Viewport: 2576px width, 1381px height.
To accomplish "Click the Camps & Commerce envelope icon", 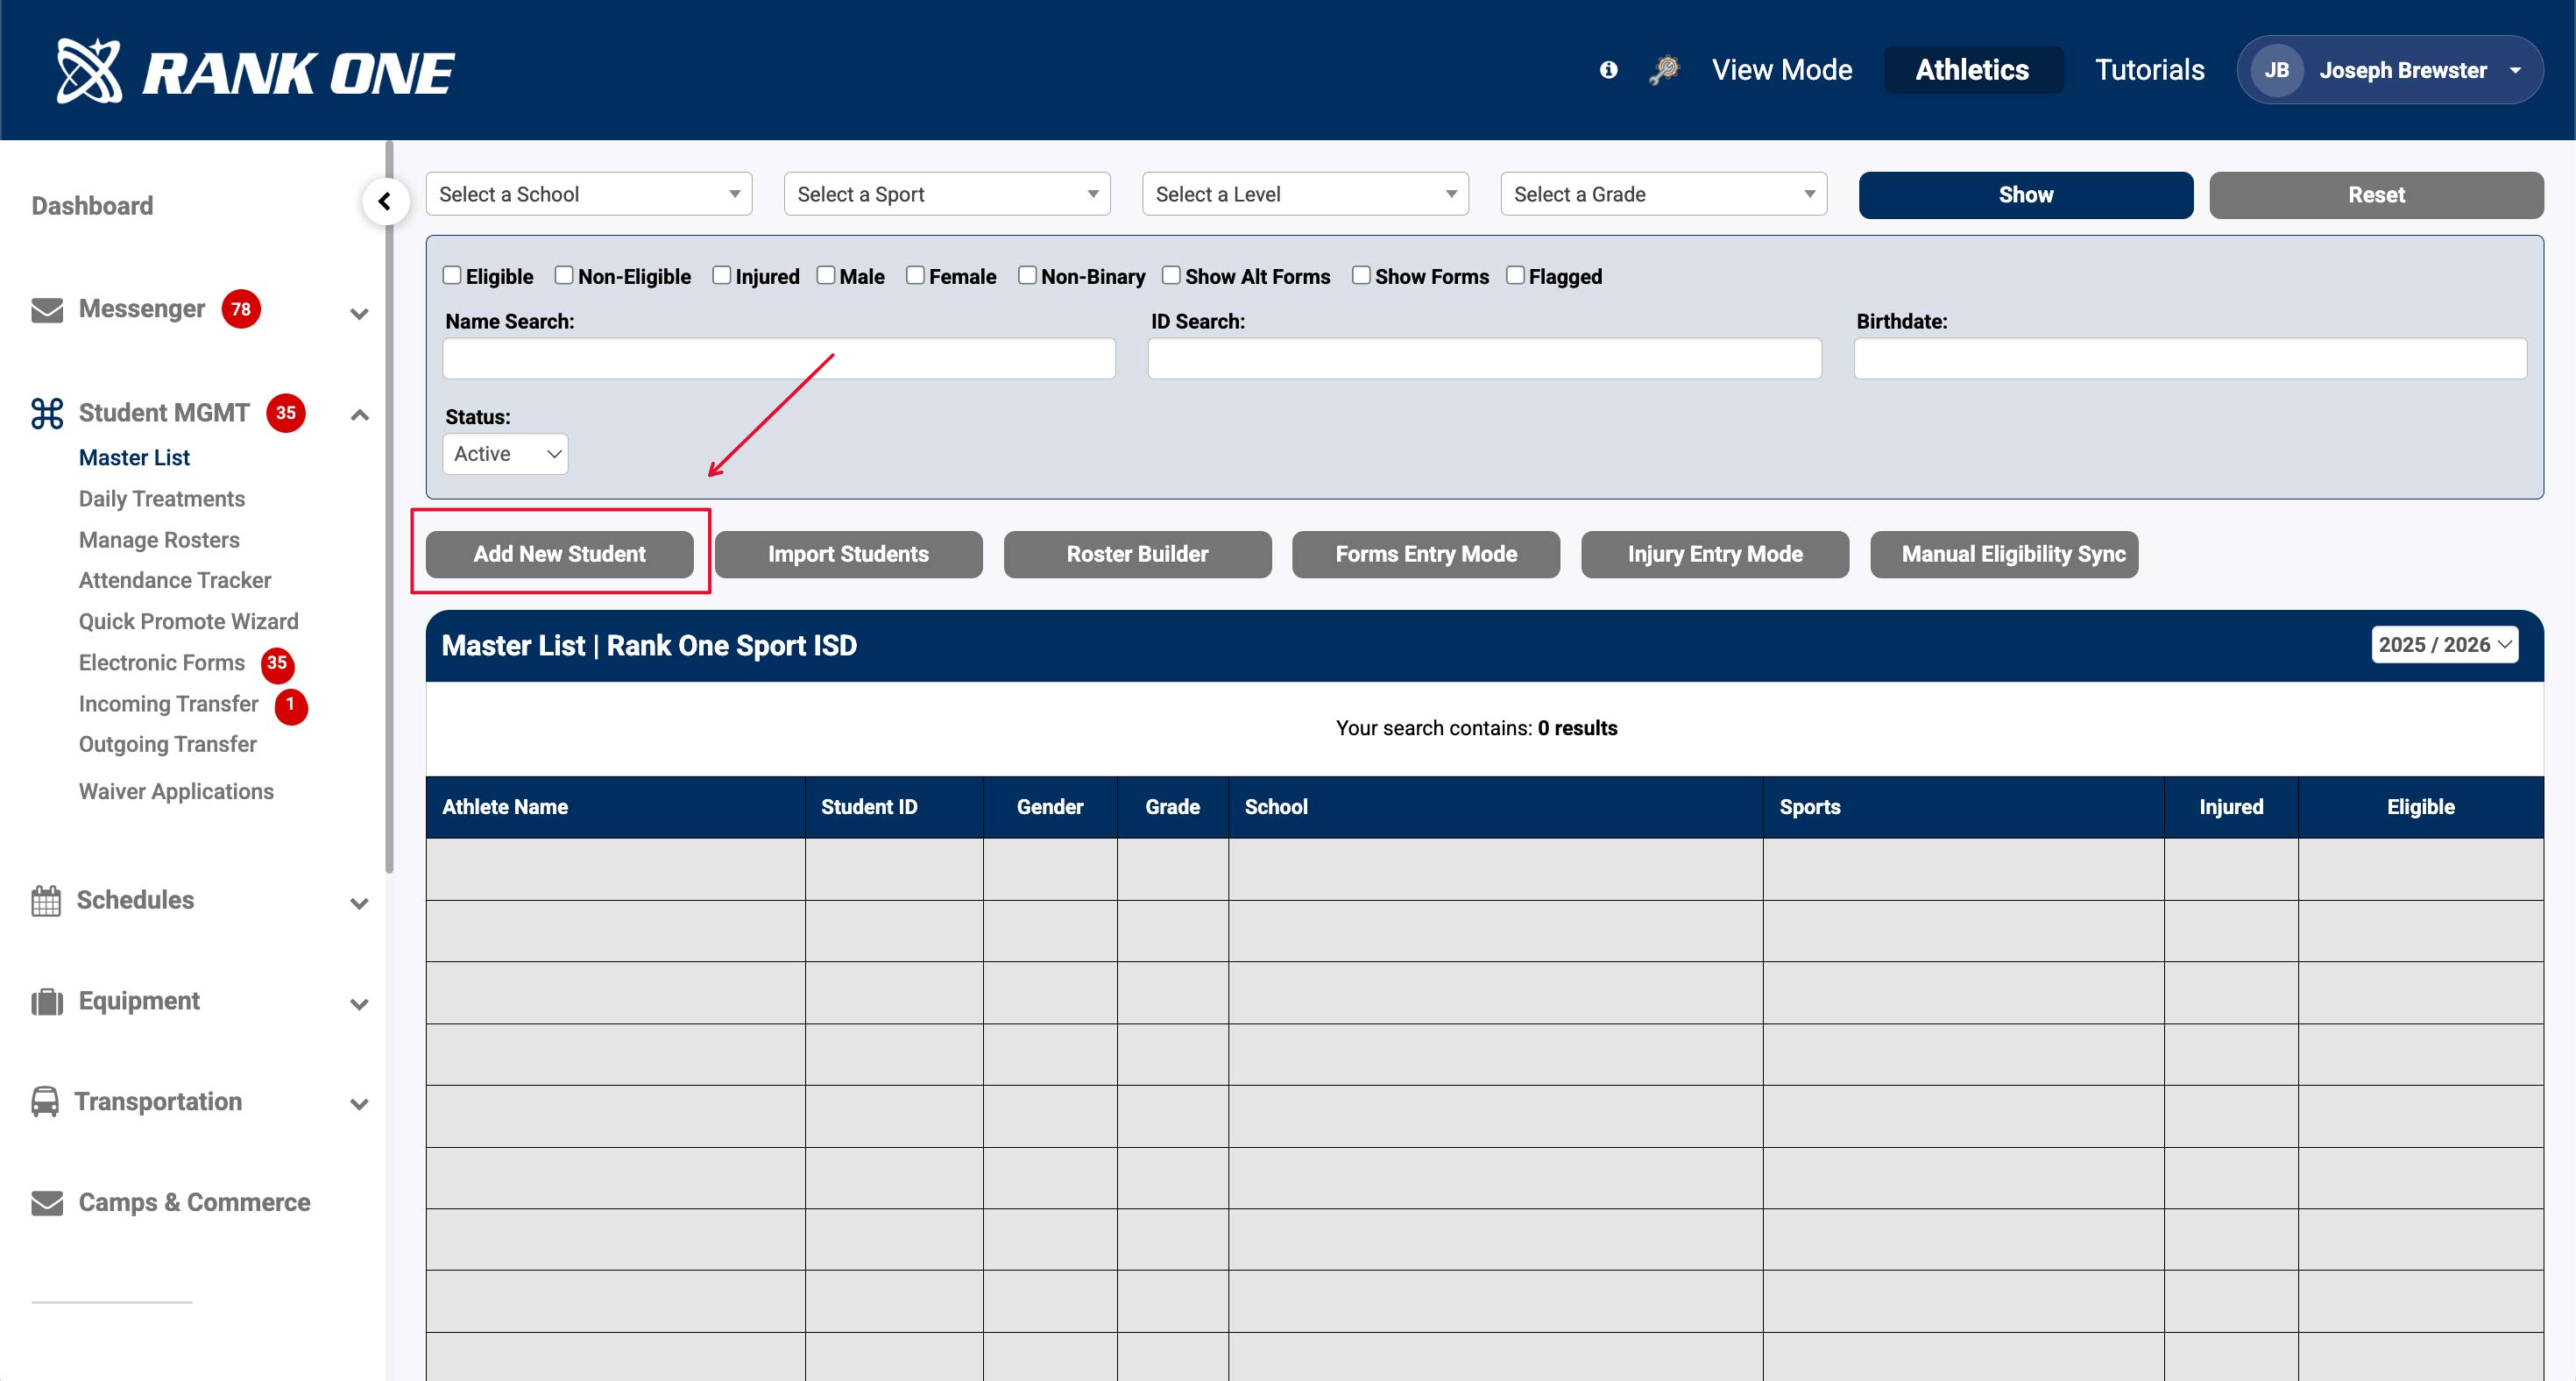I will pos(47,1203).
